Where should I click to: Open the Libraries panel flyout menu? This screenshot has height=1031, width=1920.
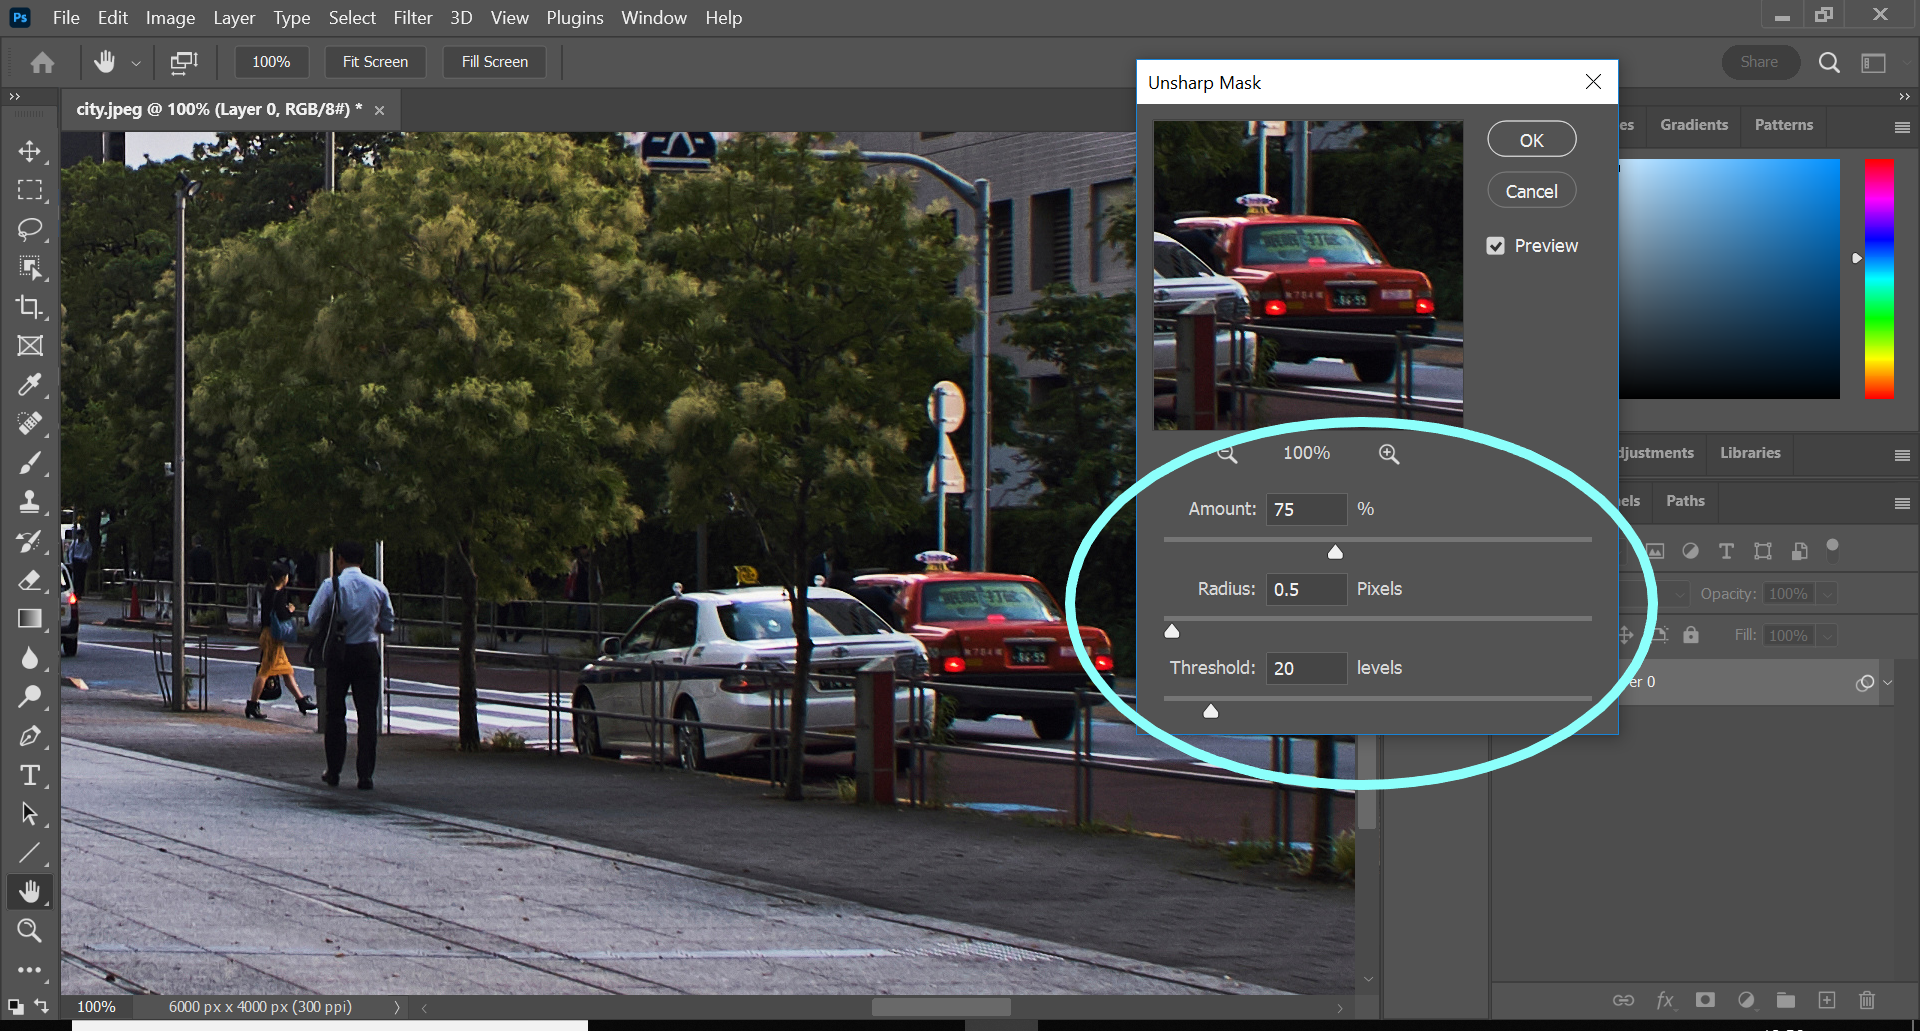(x=1902, y=455)
